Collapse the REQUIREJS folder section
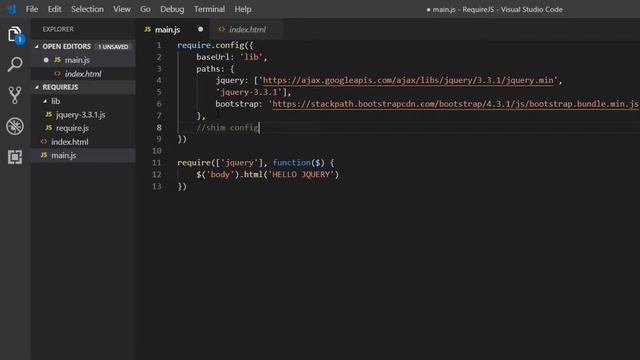This screenshot has height=360, width=640. pyautogui.click(x=37, y=87)
